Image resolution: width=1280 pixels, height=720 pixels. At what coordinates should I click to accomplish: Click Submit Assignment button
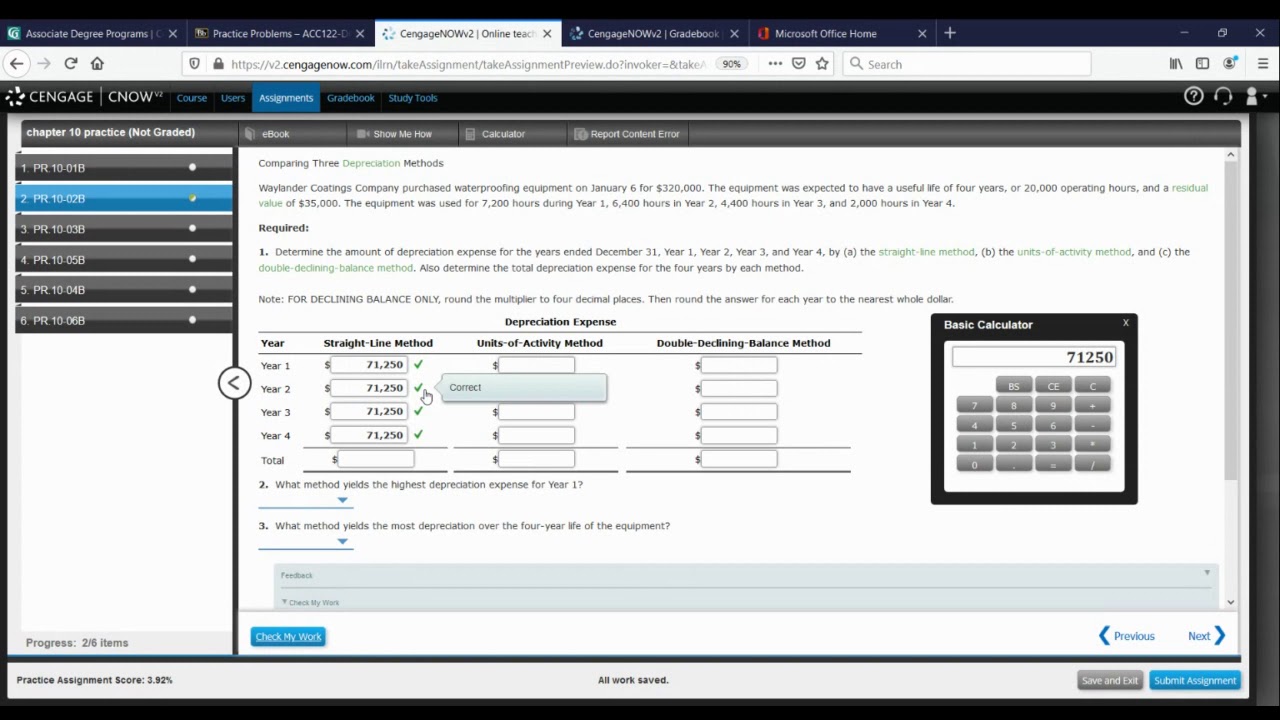point(1195,681)
